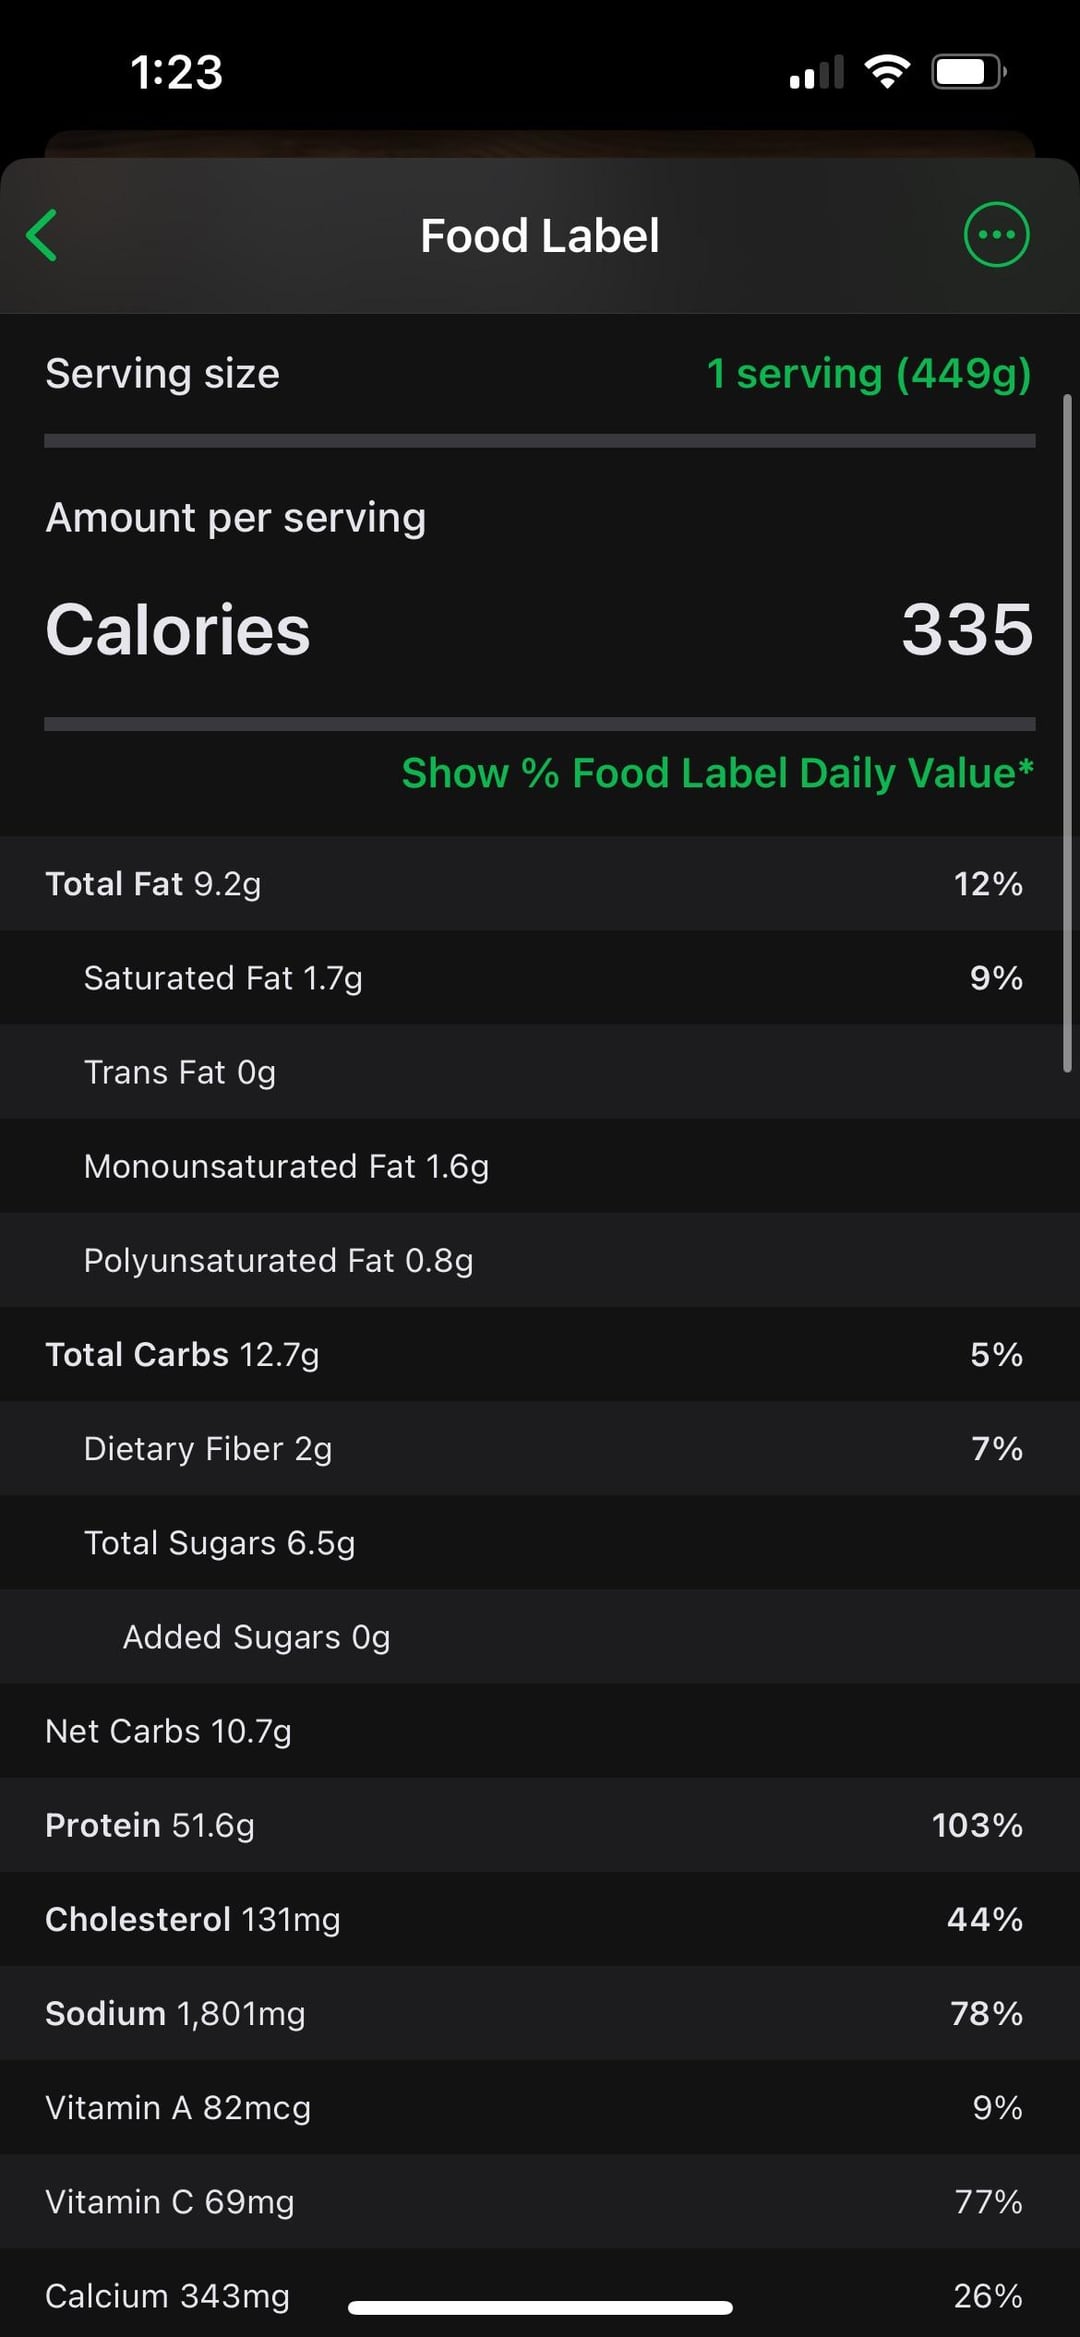
Task: Tap the home indicator bar
Action: click(x=540, y=2308)
